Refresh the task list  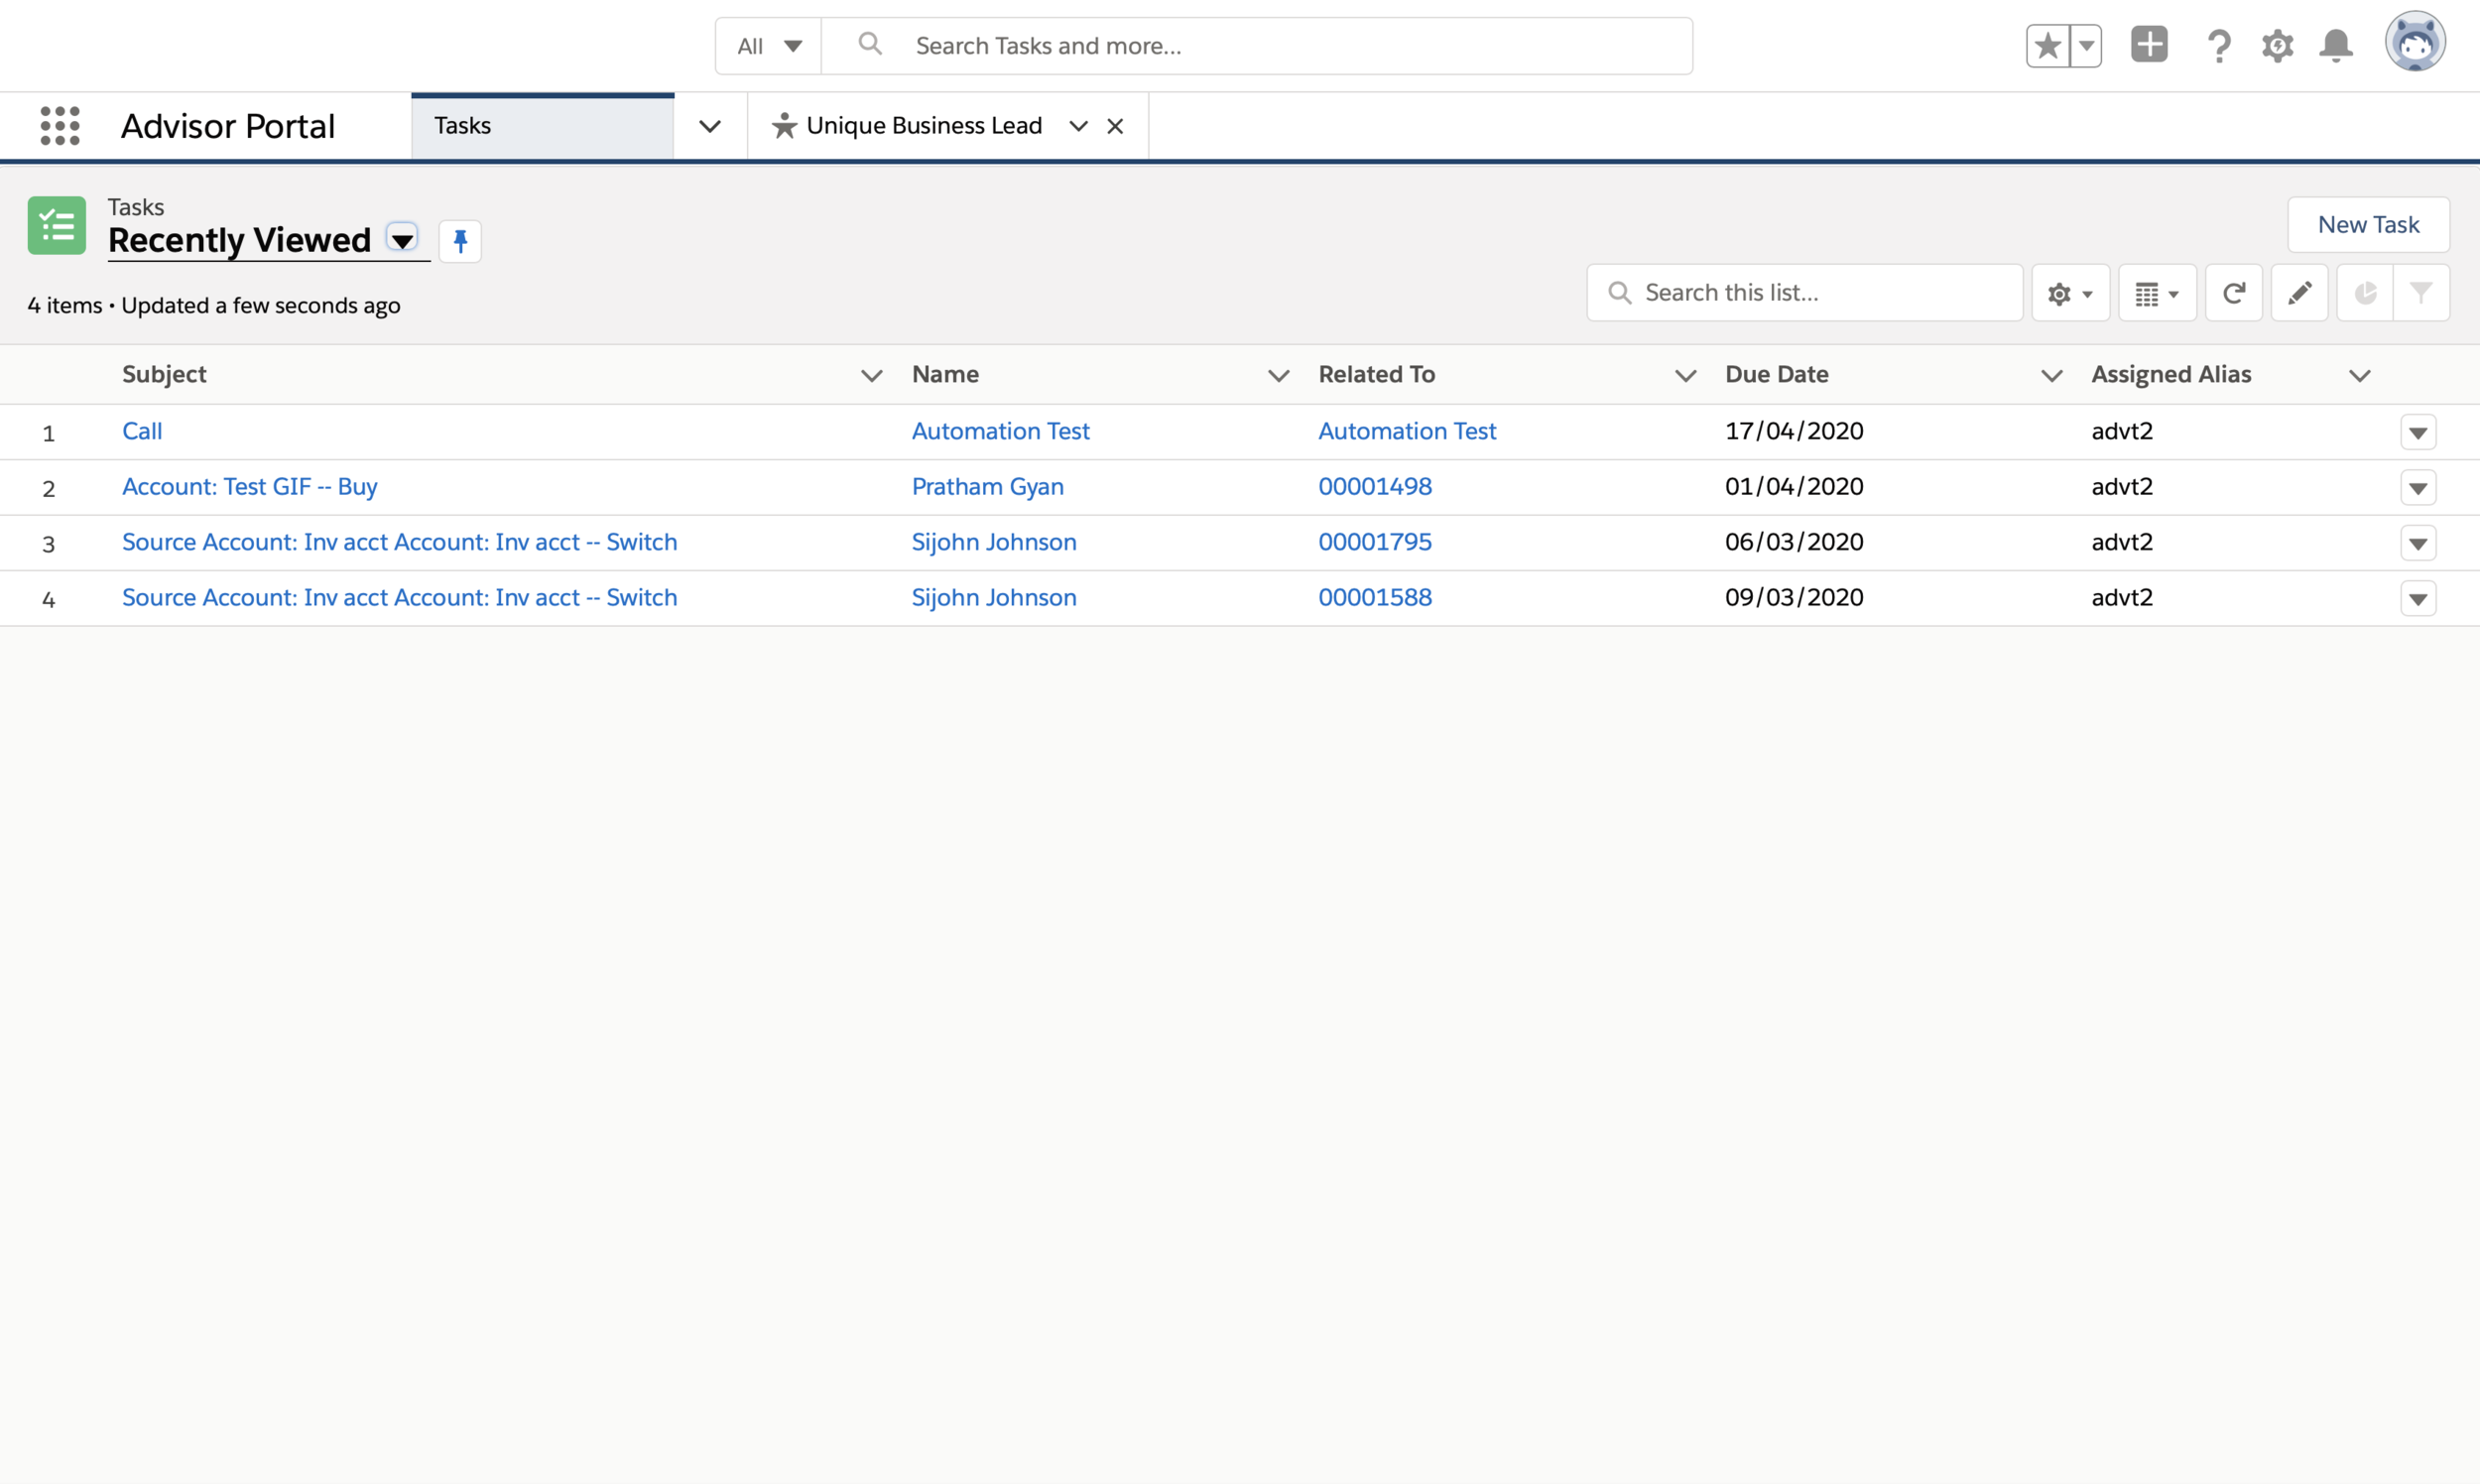tap(2233, 293)
